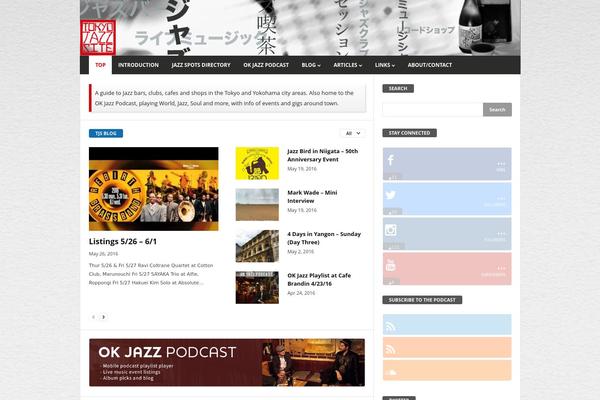600x400 pixels.
Task: Click the TJS BLOG label
Action: (106, 133)
